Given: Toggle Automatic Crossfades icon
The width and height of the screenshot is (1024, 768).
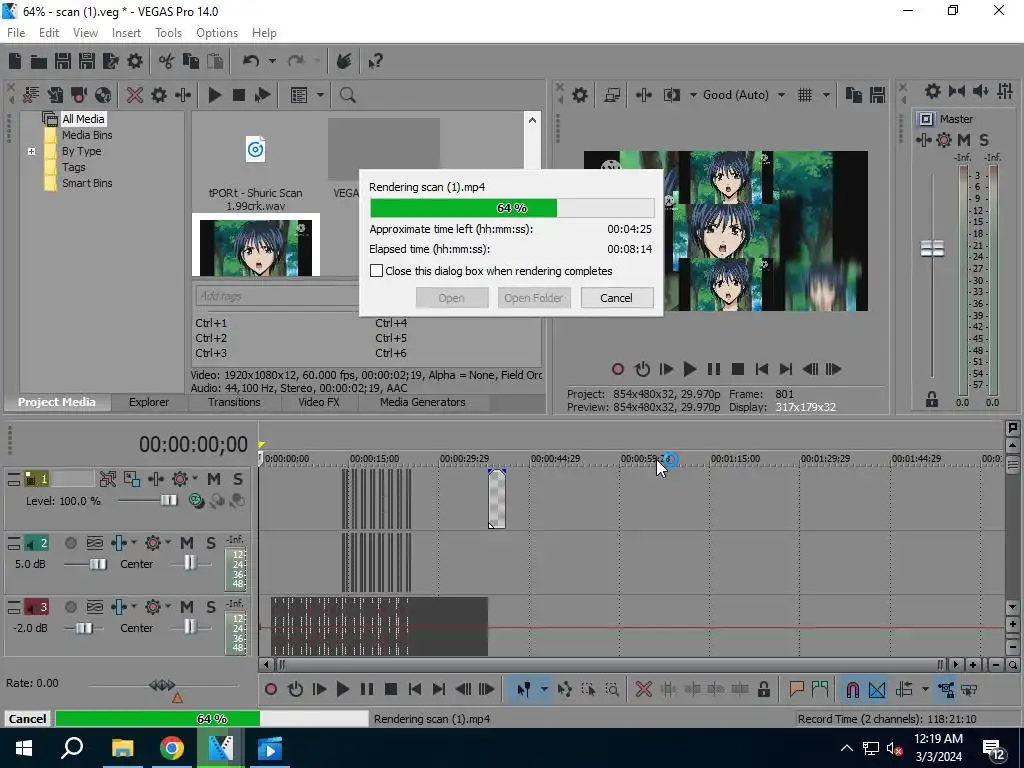Looking at the screenshot, I should coord(877,689).
